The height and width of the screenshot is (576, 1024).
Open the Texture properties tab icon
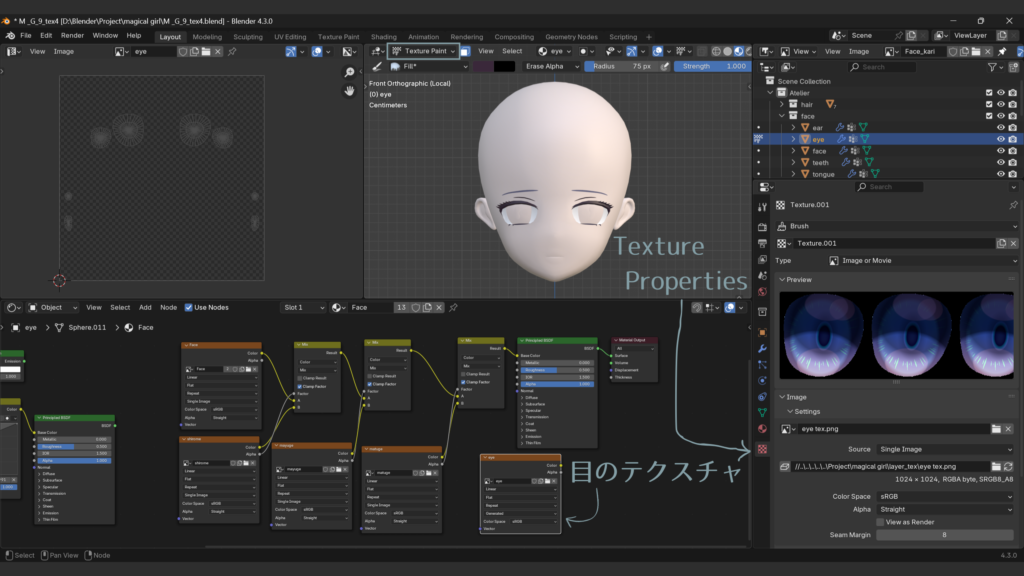pyautogui.click(x=762, y=449)
